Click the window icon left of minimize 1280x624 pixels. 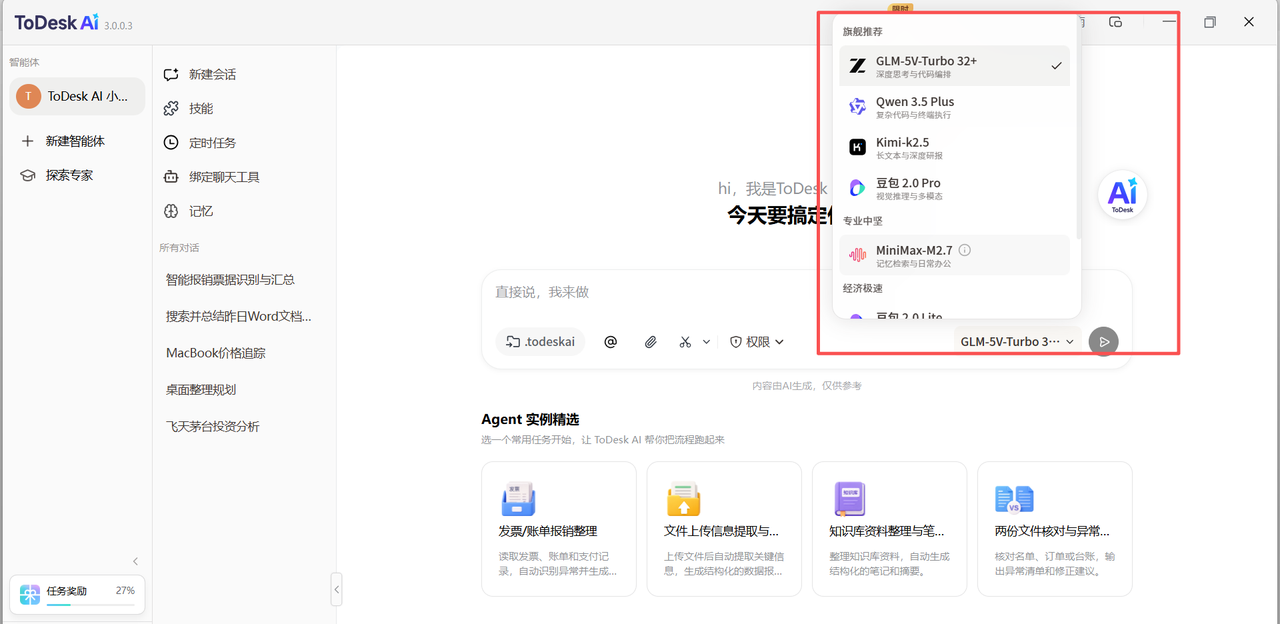(1116, 22)
